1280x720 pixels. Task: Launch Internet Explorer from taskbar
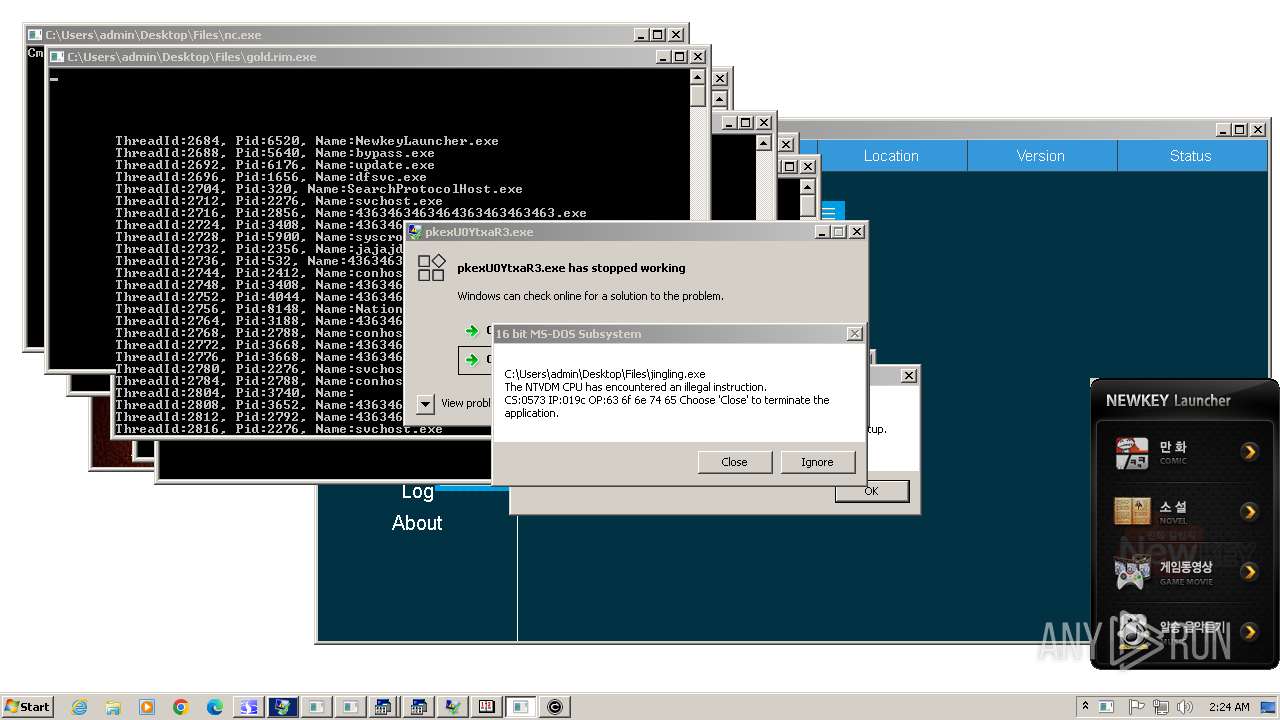79,707
